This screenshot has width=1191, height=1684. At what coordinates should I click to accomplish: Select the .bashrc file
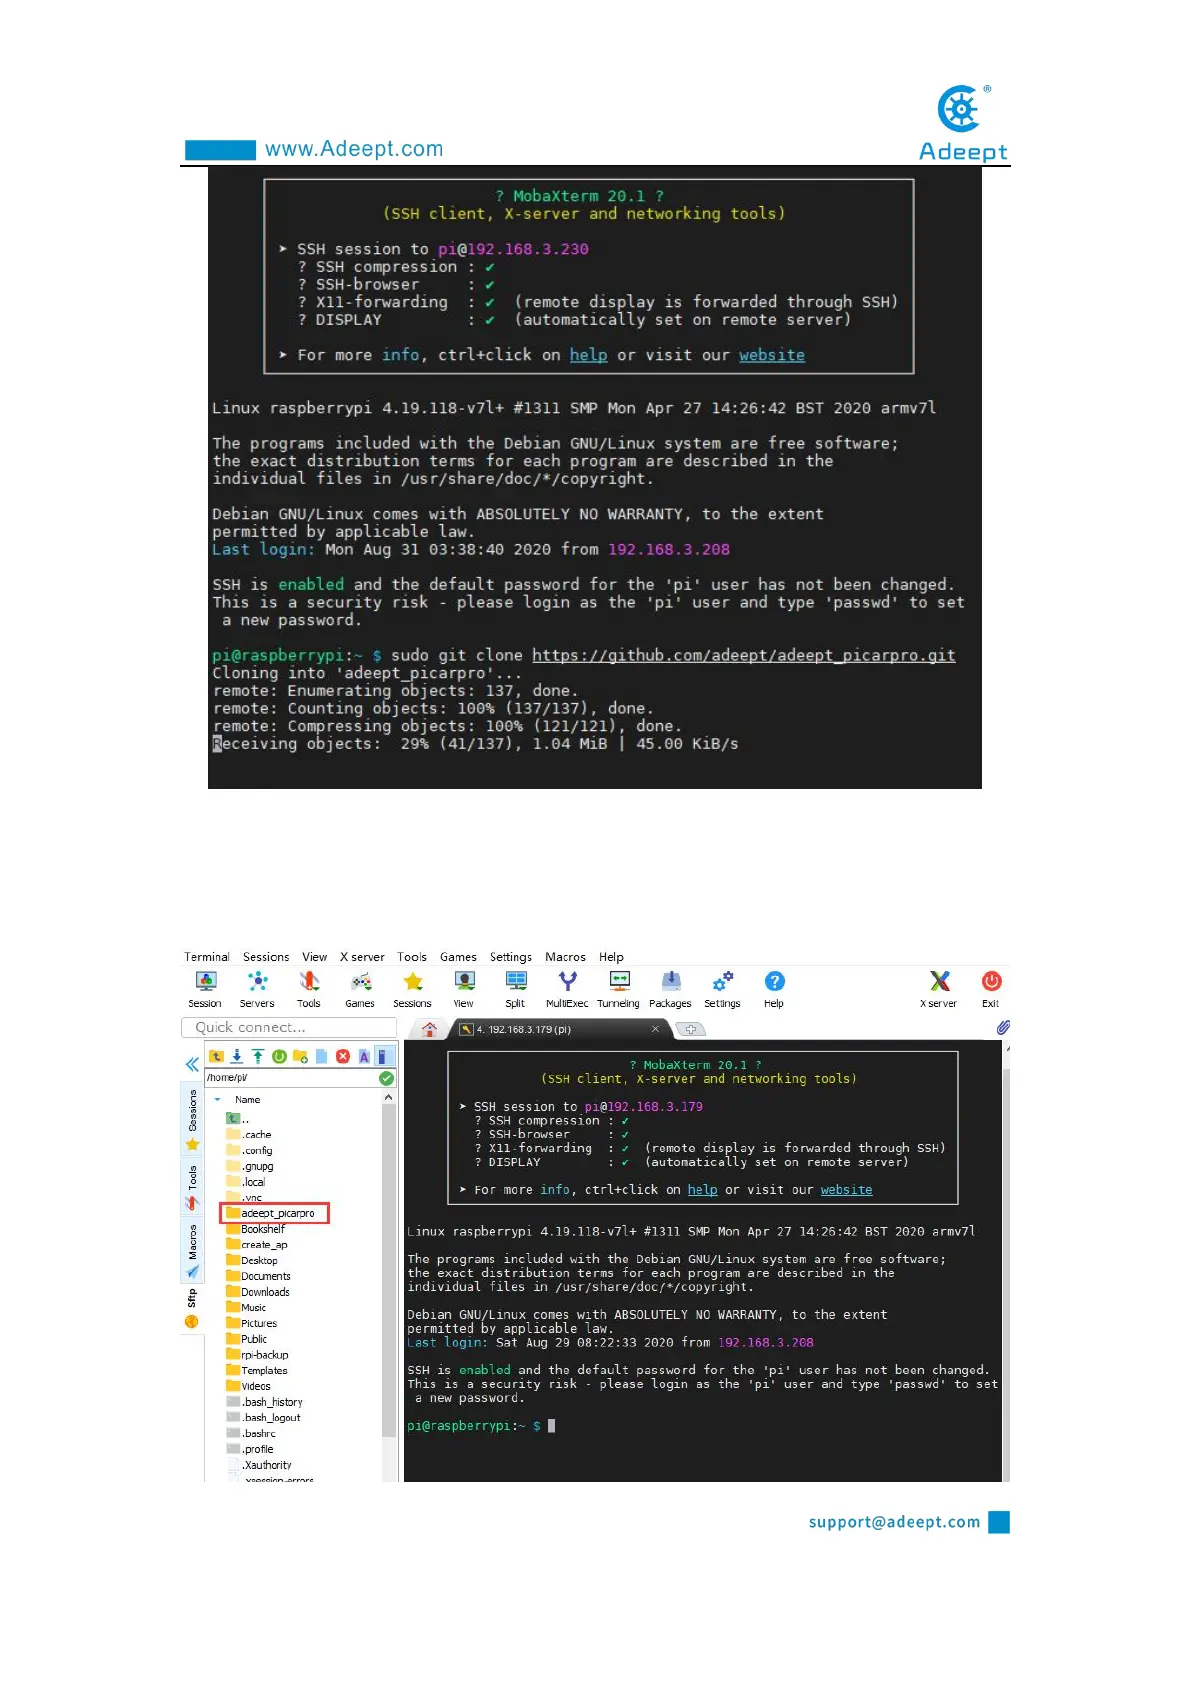(252, 1433)
